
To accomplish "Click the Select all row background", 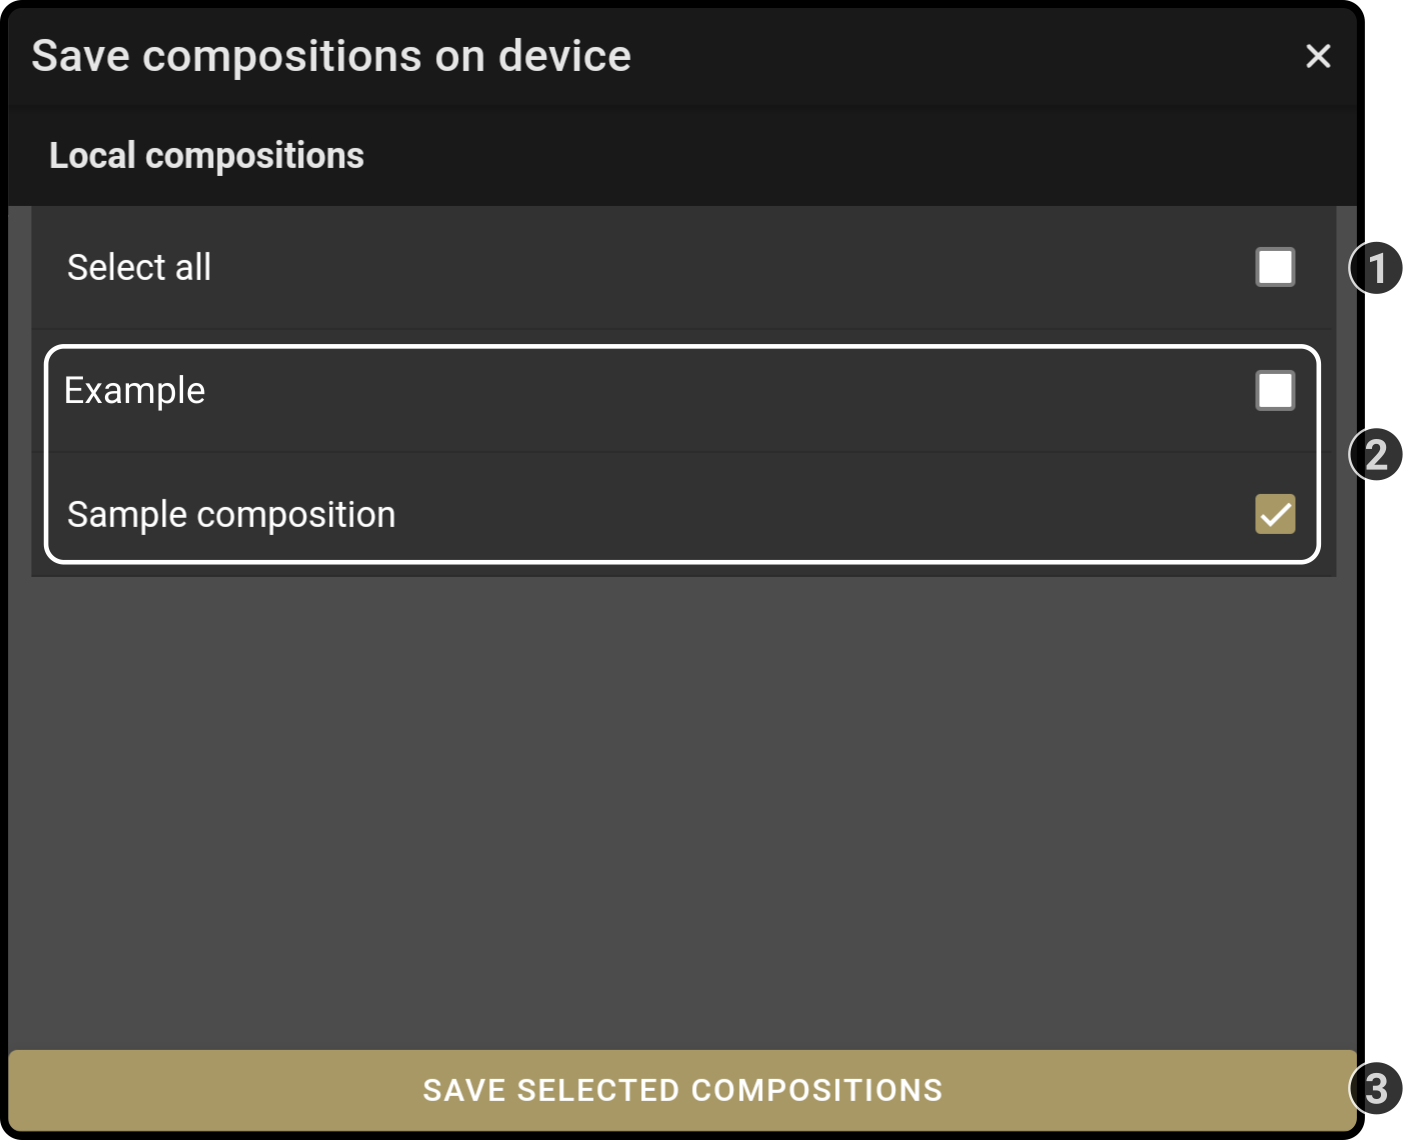I will click(x=683, y=268).
